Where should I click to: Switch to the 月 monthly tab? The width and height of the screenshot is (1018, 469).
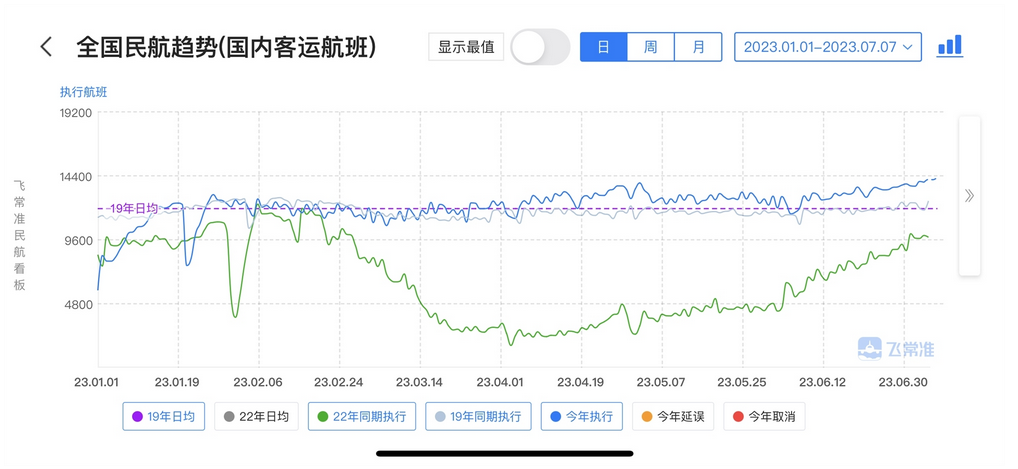(x=699, y=47)
